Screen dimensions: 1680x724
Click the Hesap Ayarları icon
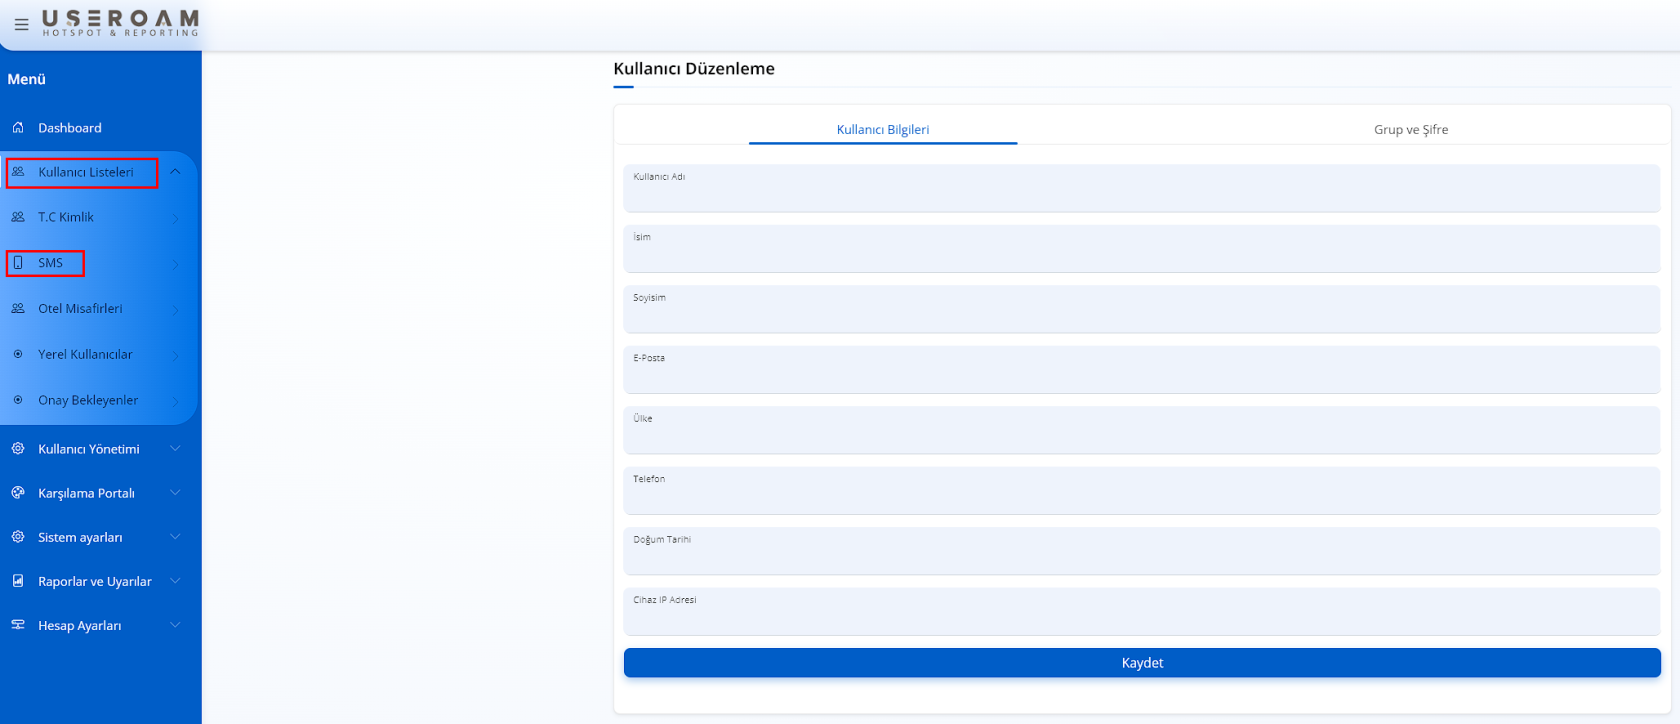point(18,625)
